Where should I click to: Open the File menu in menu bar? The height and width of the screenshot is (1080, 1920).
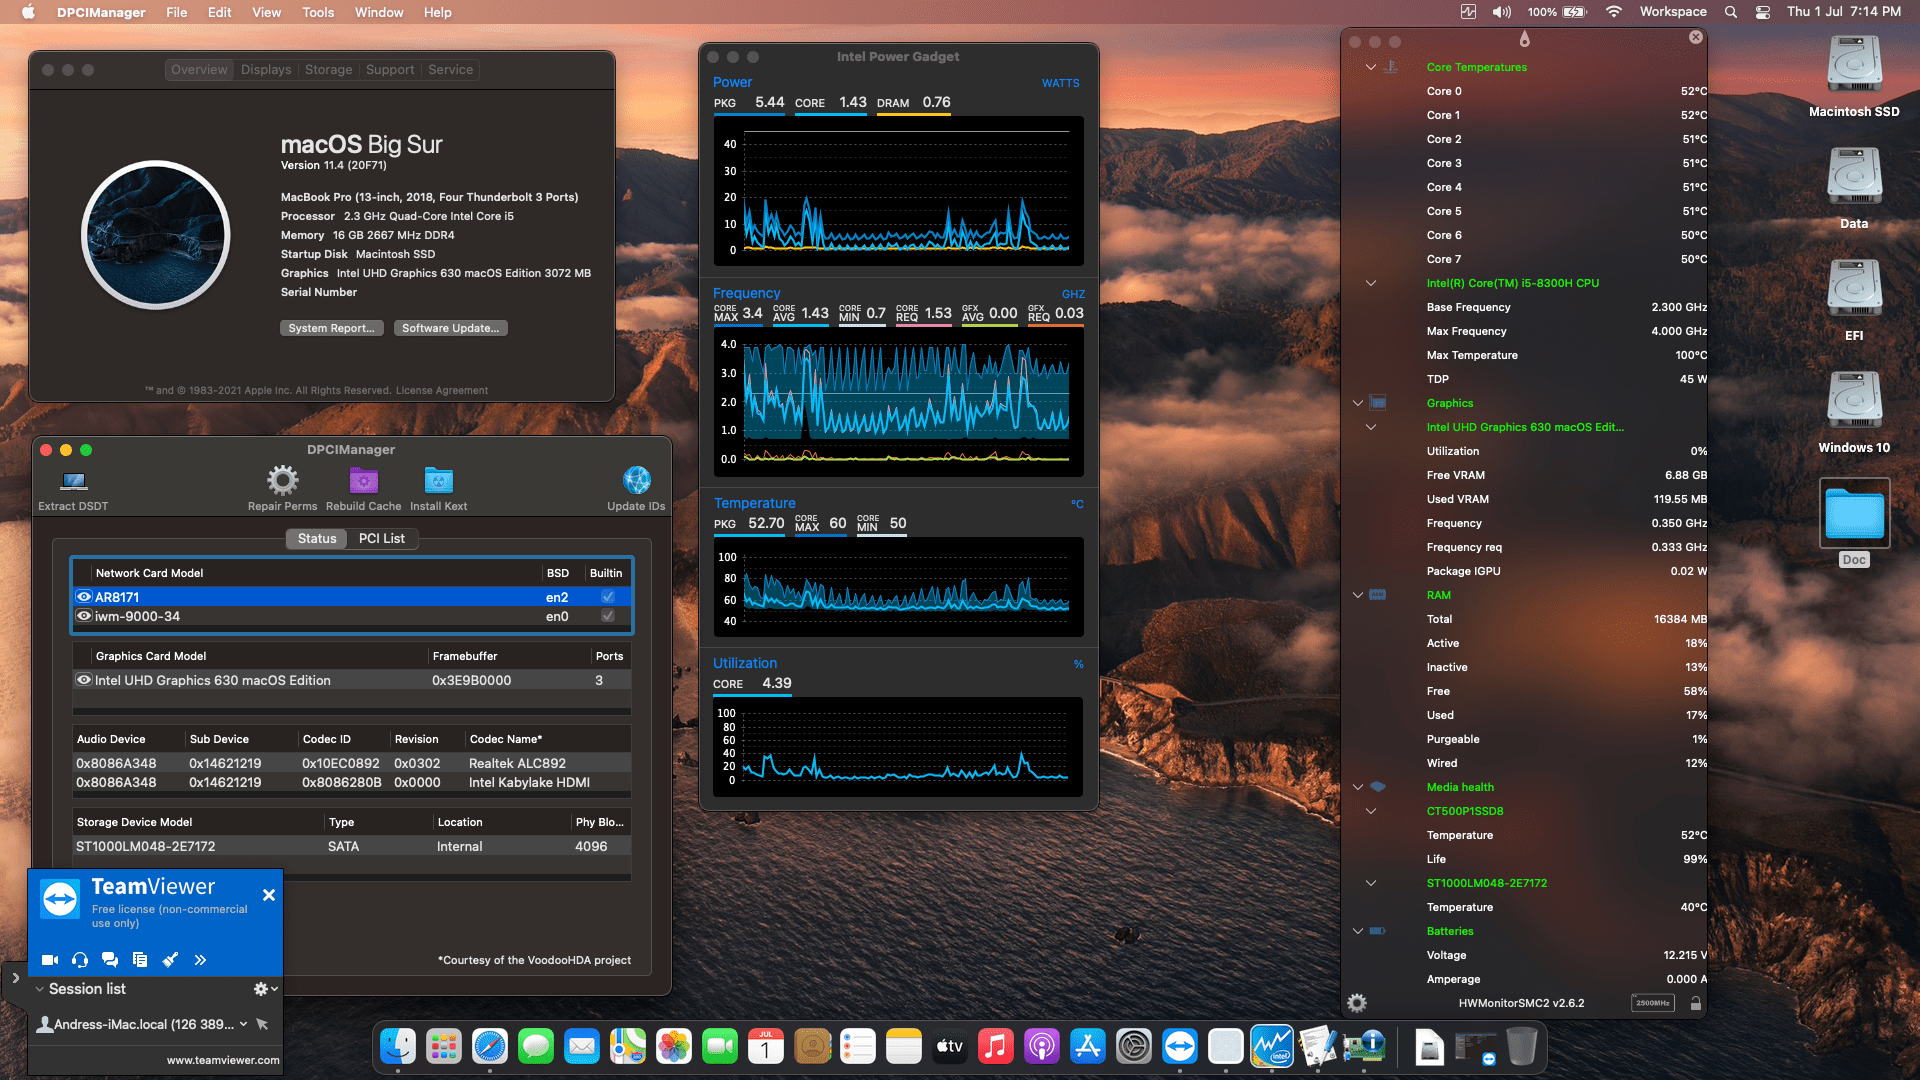[x=177, y=12]
